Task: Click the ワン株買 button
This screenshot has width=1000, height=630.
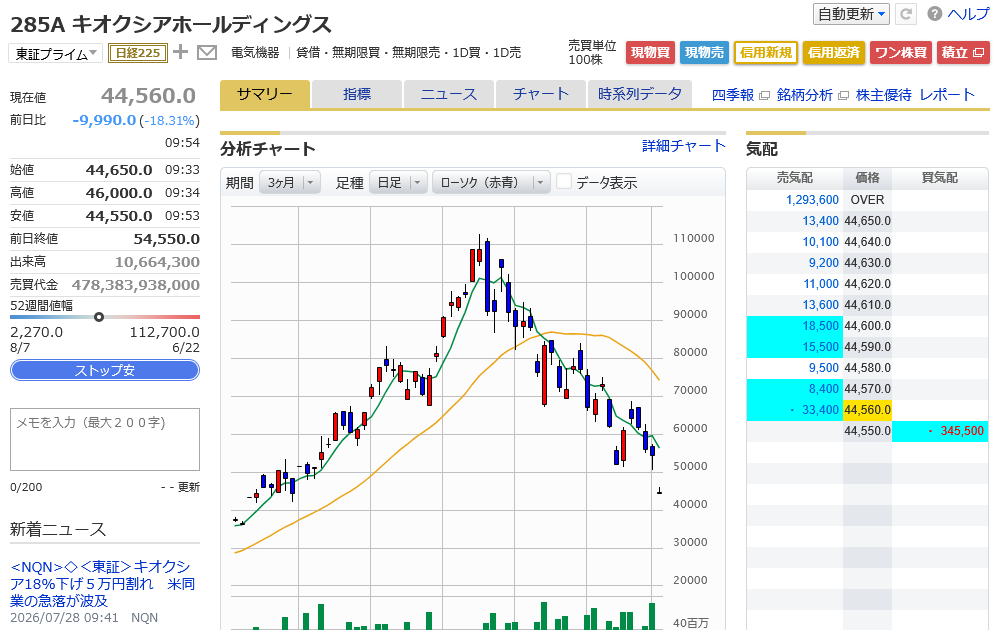Action: (x=901, y=52)
